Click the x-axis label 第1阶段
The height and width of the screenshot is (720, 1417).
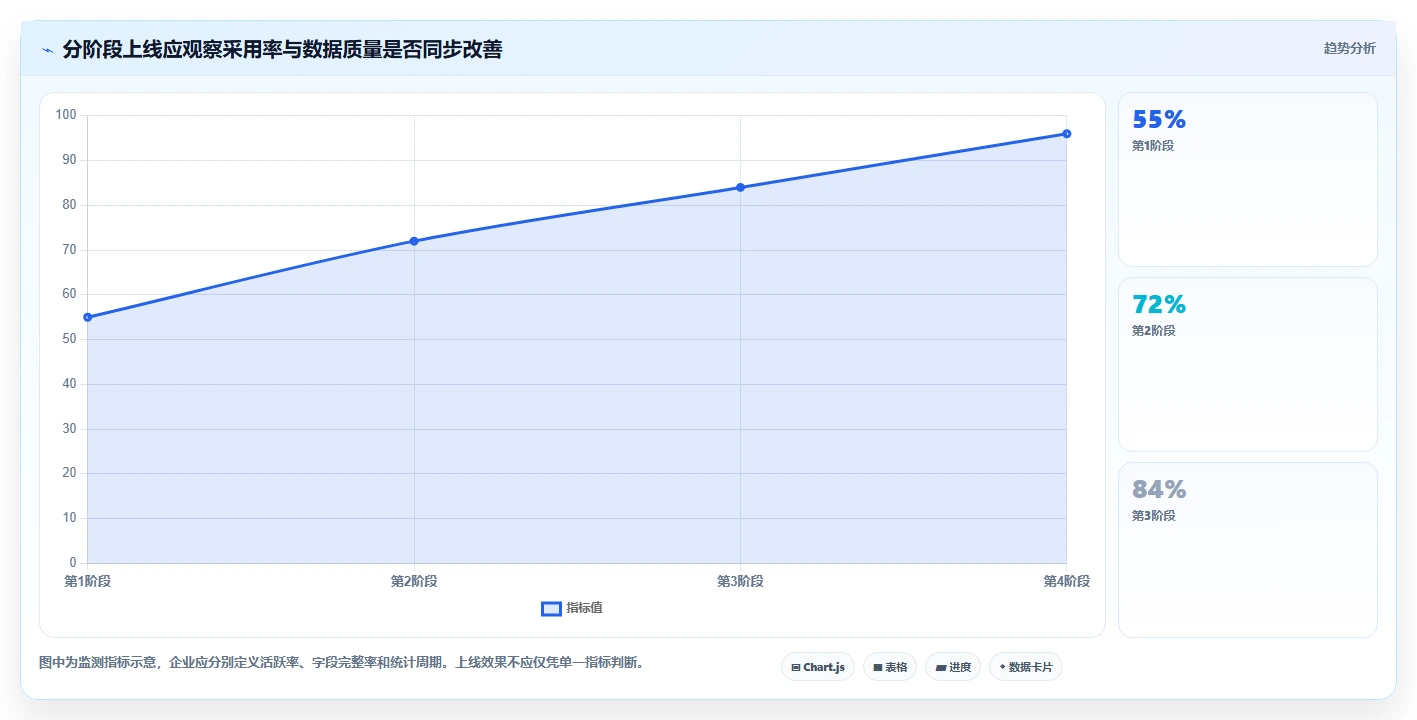(x=88, y=581)
